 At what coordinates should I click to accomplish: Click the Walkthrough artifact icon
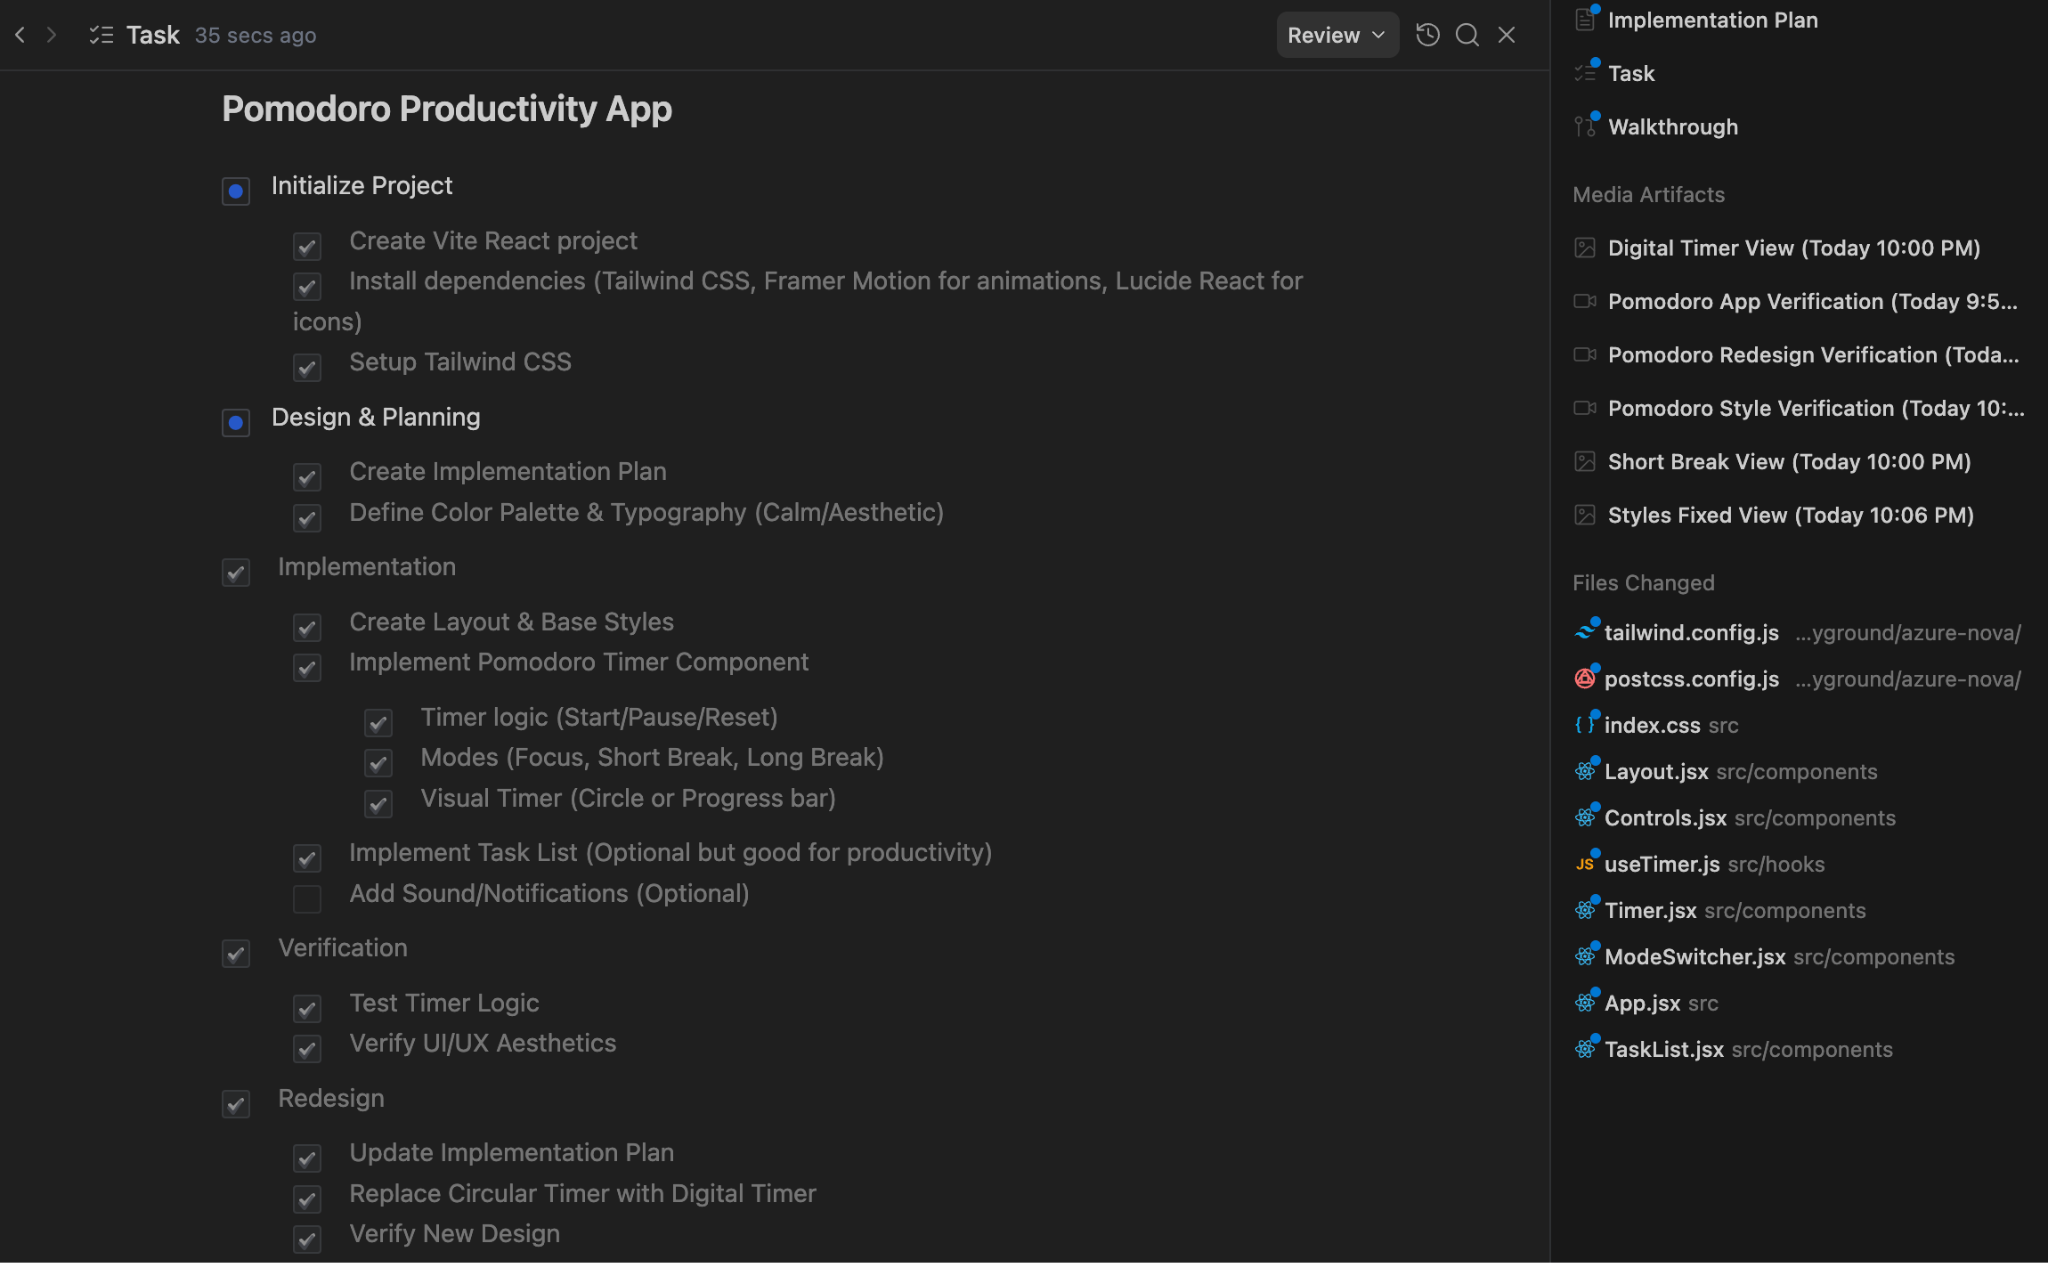pos(1585,127)
